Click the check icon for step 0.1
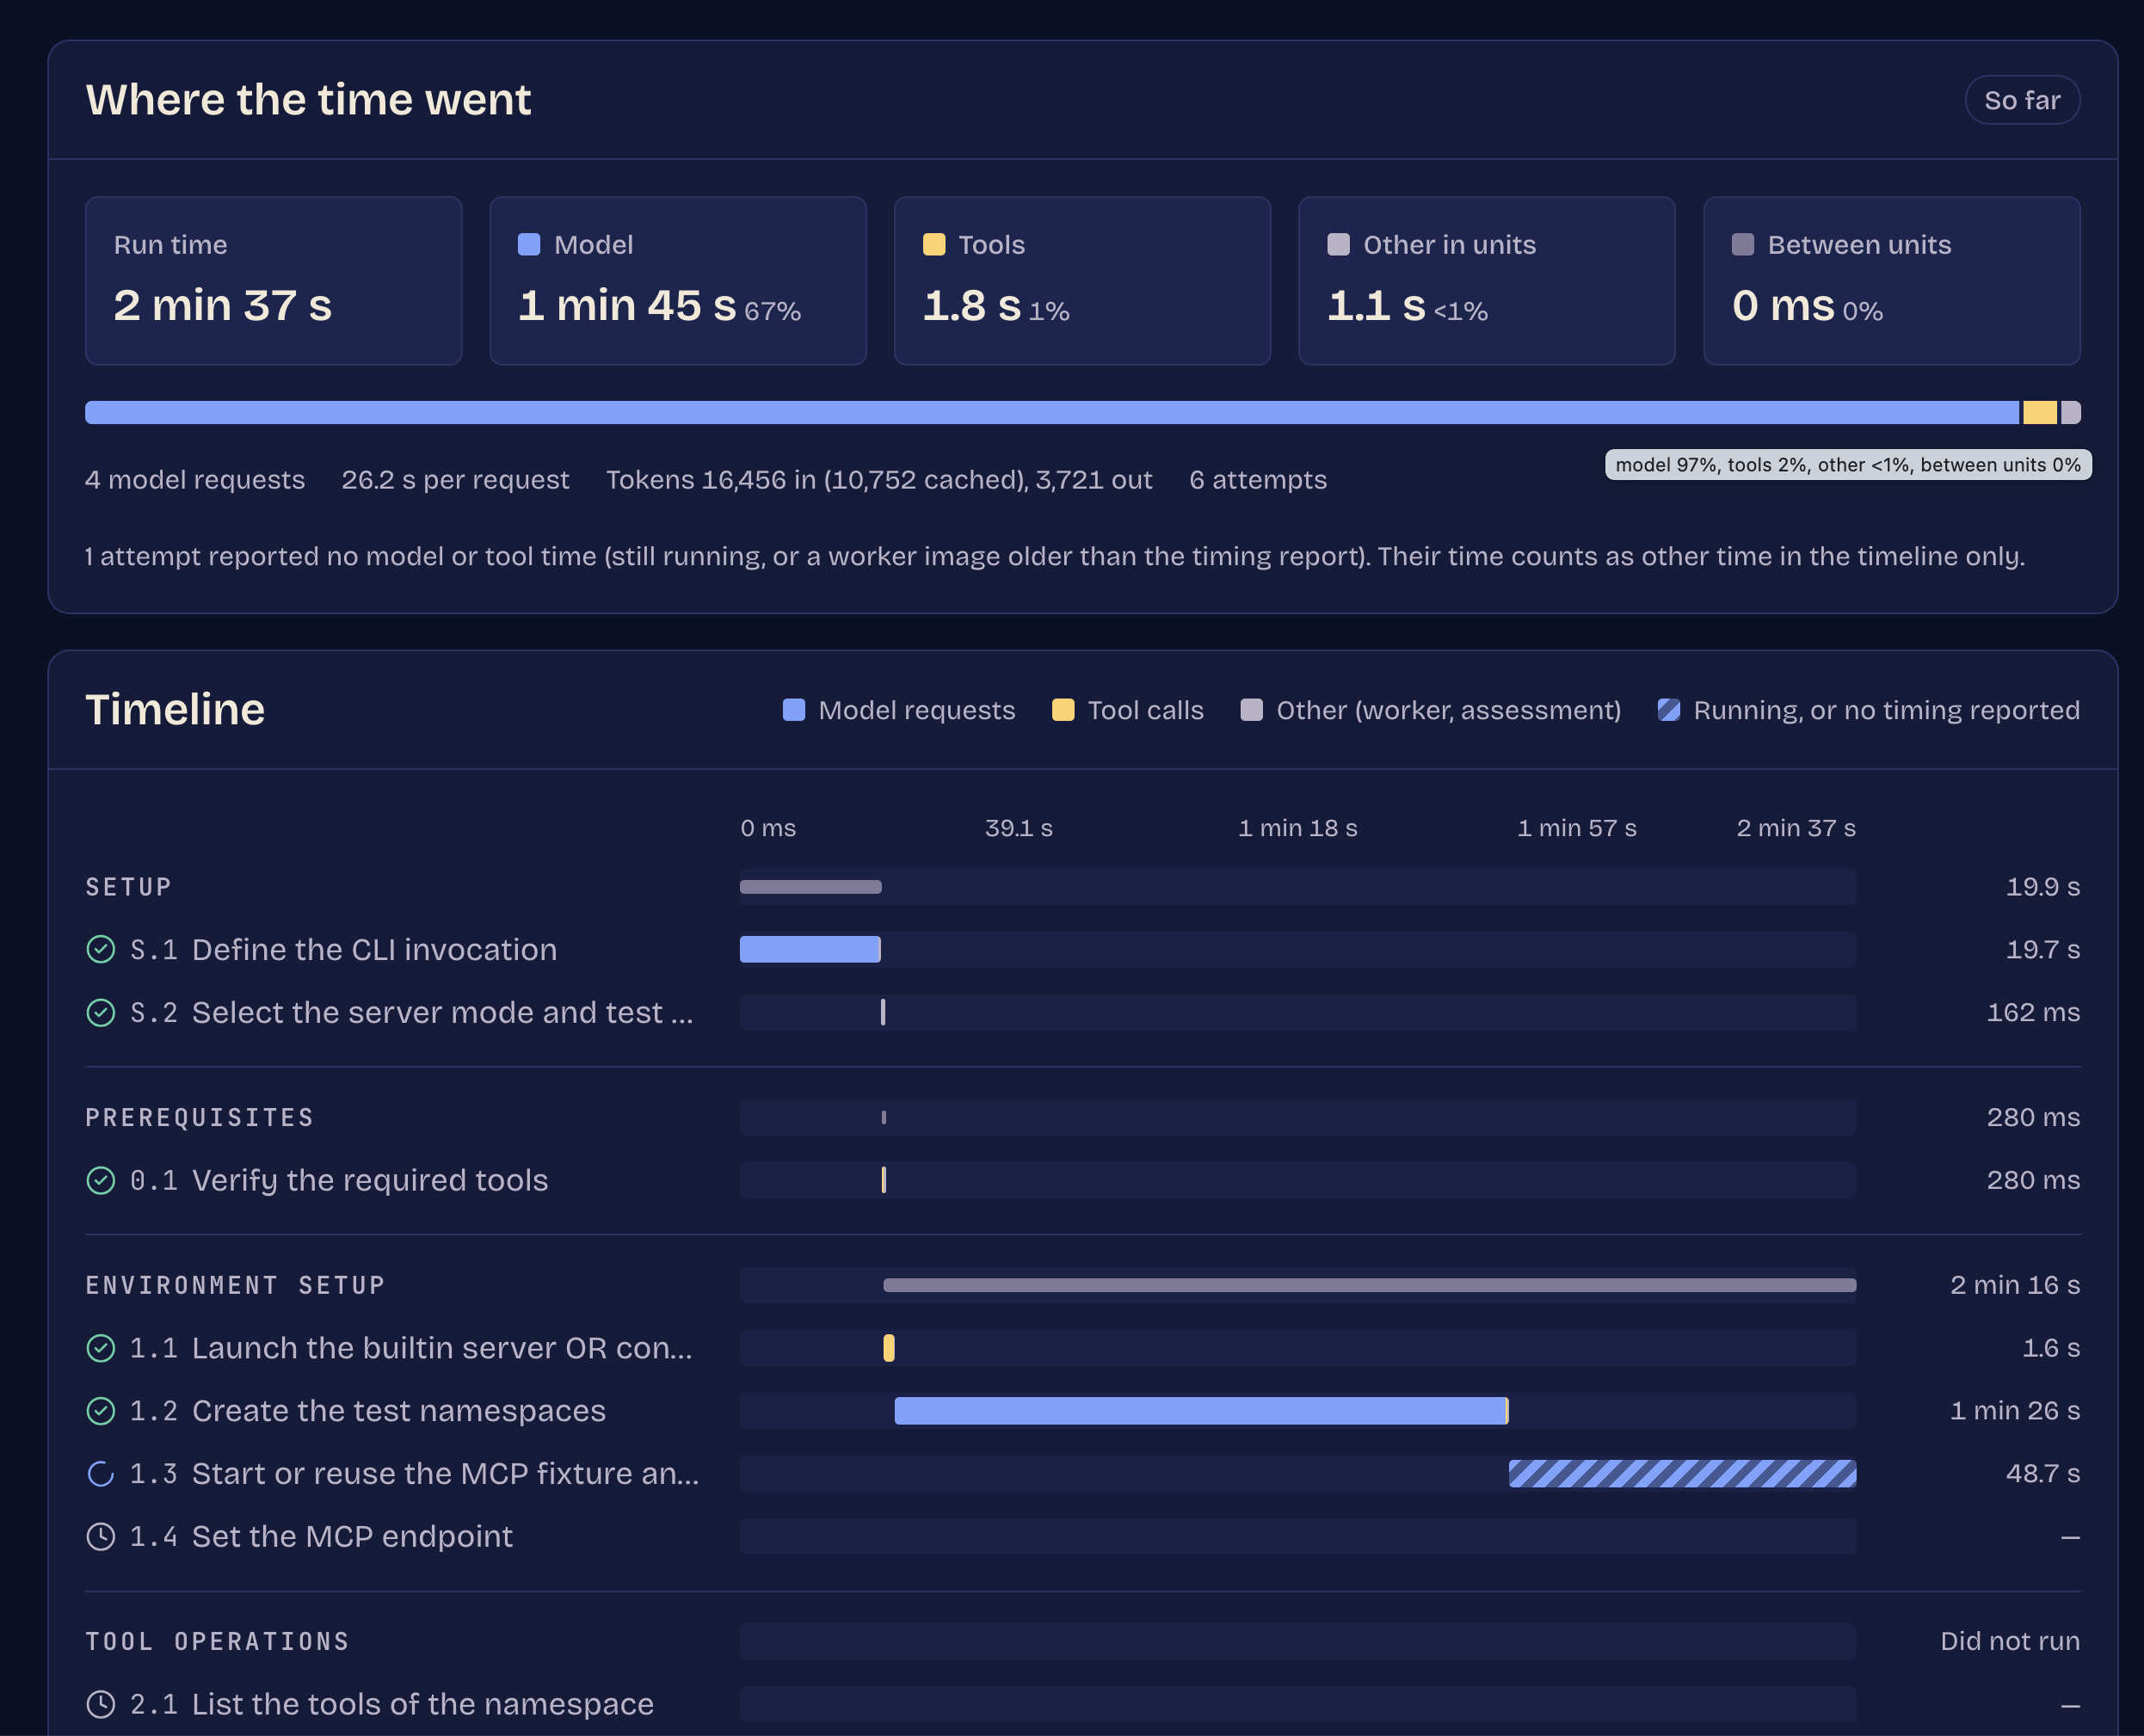 [101, 1181]
